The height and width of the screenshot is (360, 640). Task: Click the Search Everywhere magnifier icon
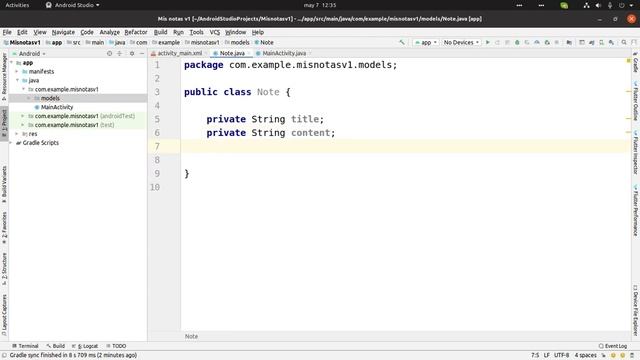pos(624,42)
